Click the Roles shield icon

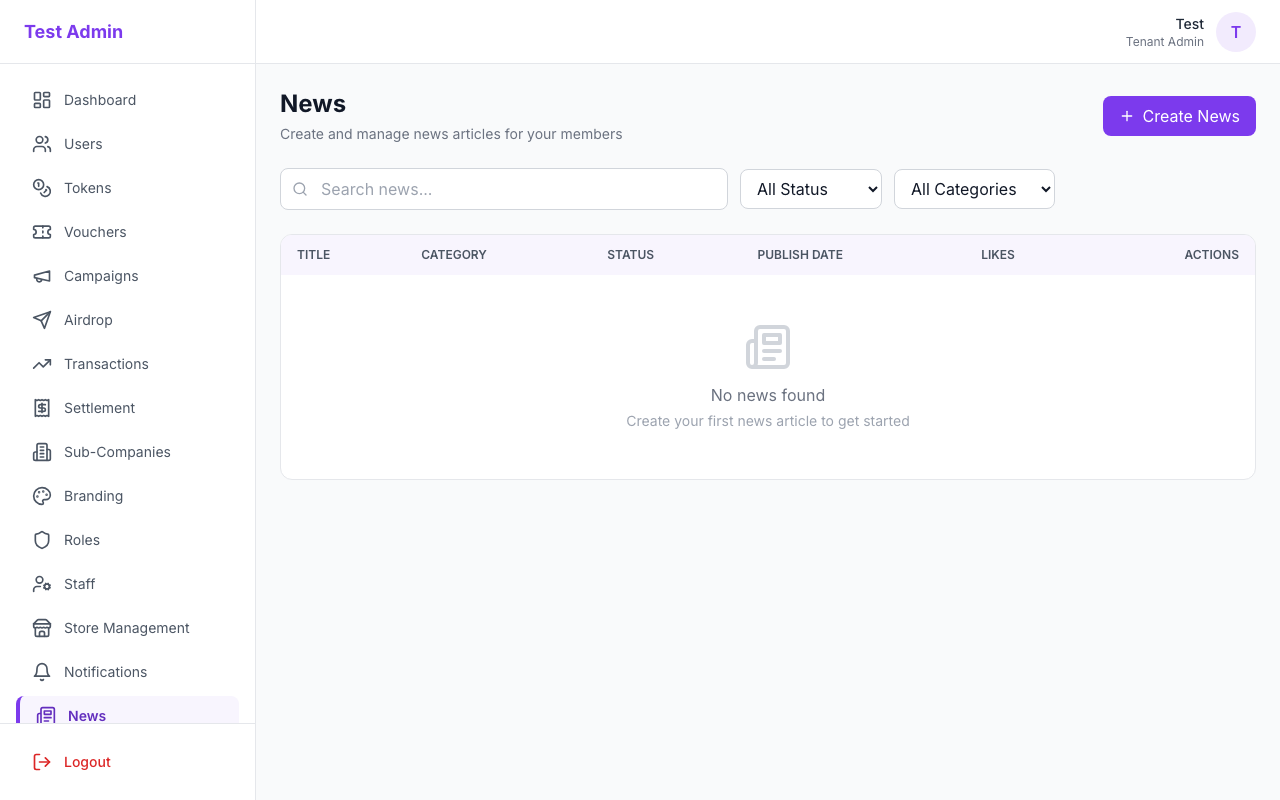tap(42, 540)
